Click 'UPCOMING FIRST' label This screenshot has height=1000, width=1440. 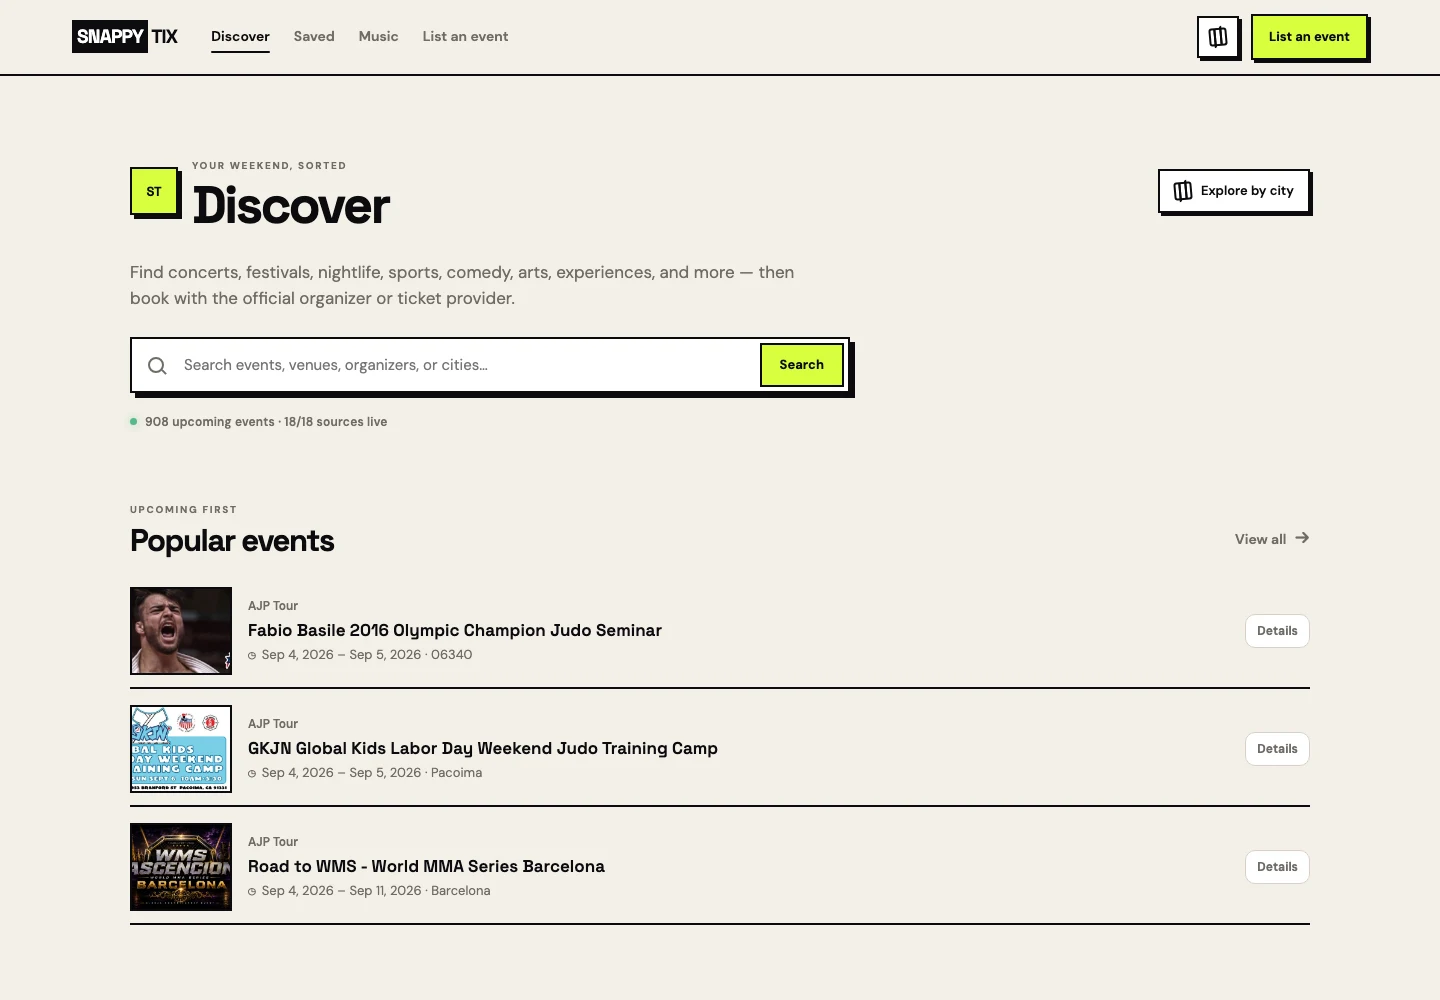[x=183, y=510]
